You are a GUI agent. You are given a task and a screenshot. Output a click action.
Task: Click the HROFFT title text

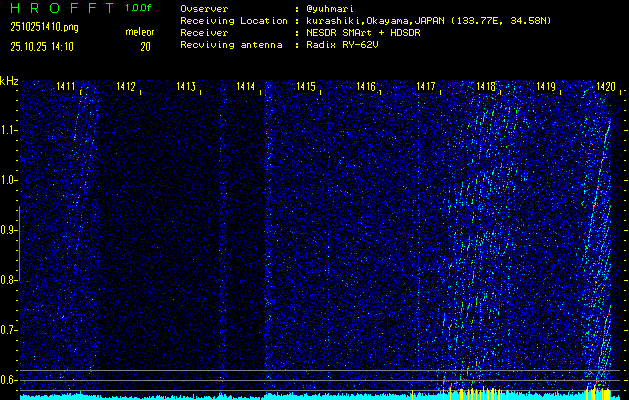[62, 8]
